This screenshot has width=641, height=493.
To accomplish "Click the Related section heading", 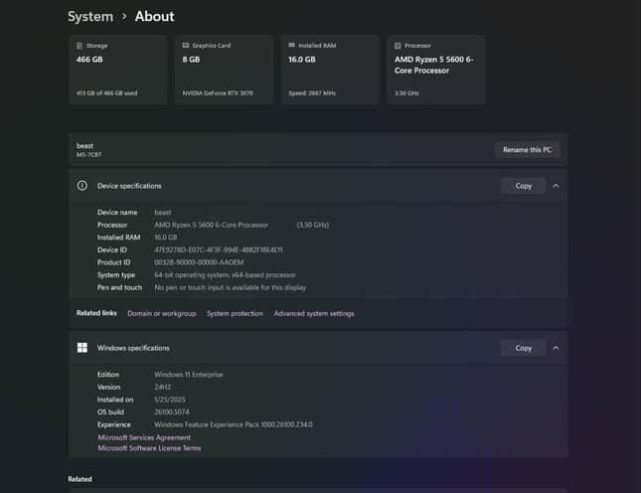I will pos(80,479).
